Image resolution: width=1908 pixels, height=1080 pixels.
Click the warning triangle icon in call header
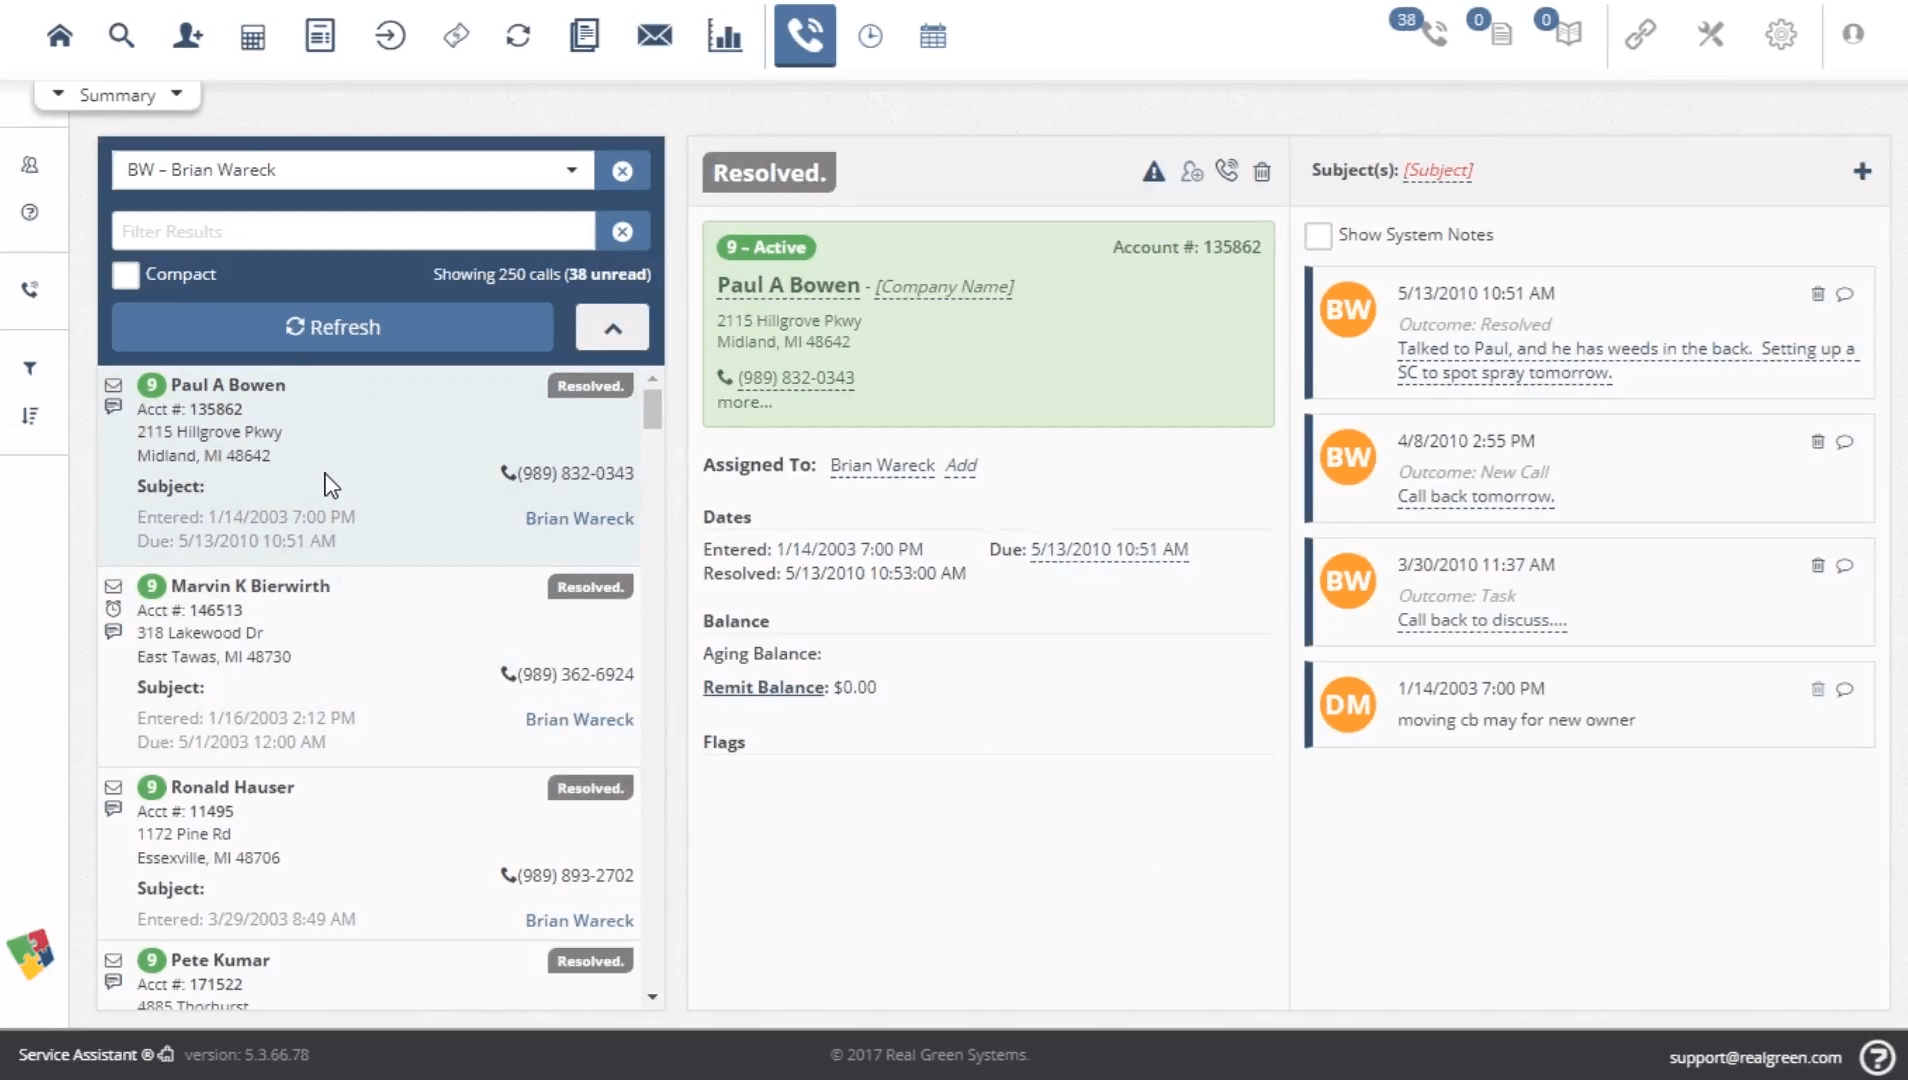[1153, 172]
